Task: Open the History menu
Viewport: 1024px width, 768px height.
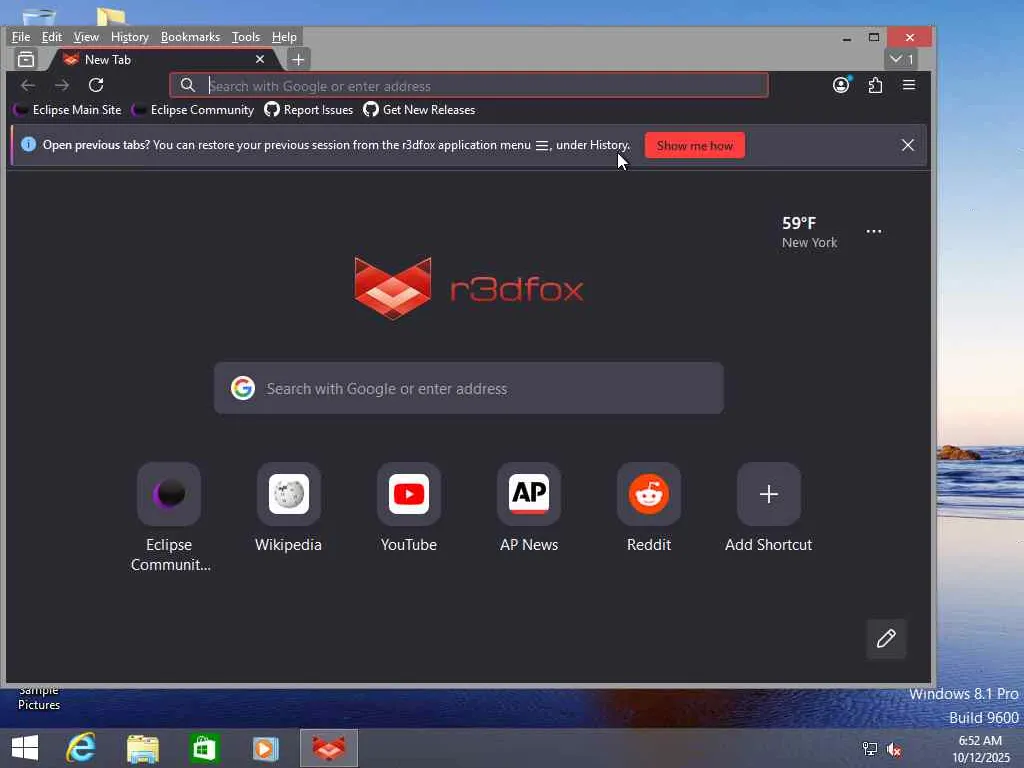Action: pyautogui.click(x=129, y=37)
